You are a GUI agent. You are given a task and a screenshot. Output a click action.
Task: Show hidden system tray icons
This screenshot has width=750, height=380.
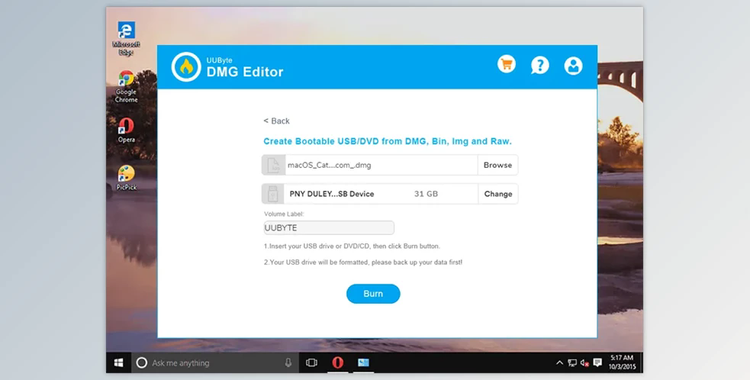pyautogui.click(x=559, y=363)
